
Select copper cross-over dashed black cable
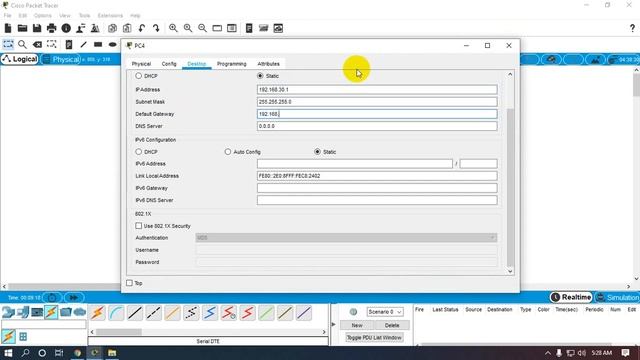point(153,313)
